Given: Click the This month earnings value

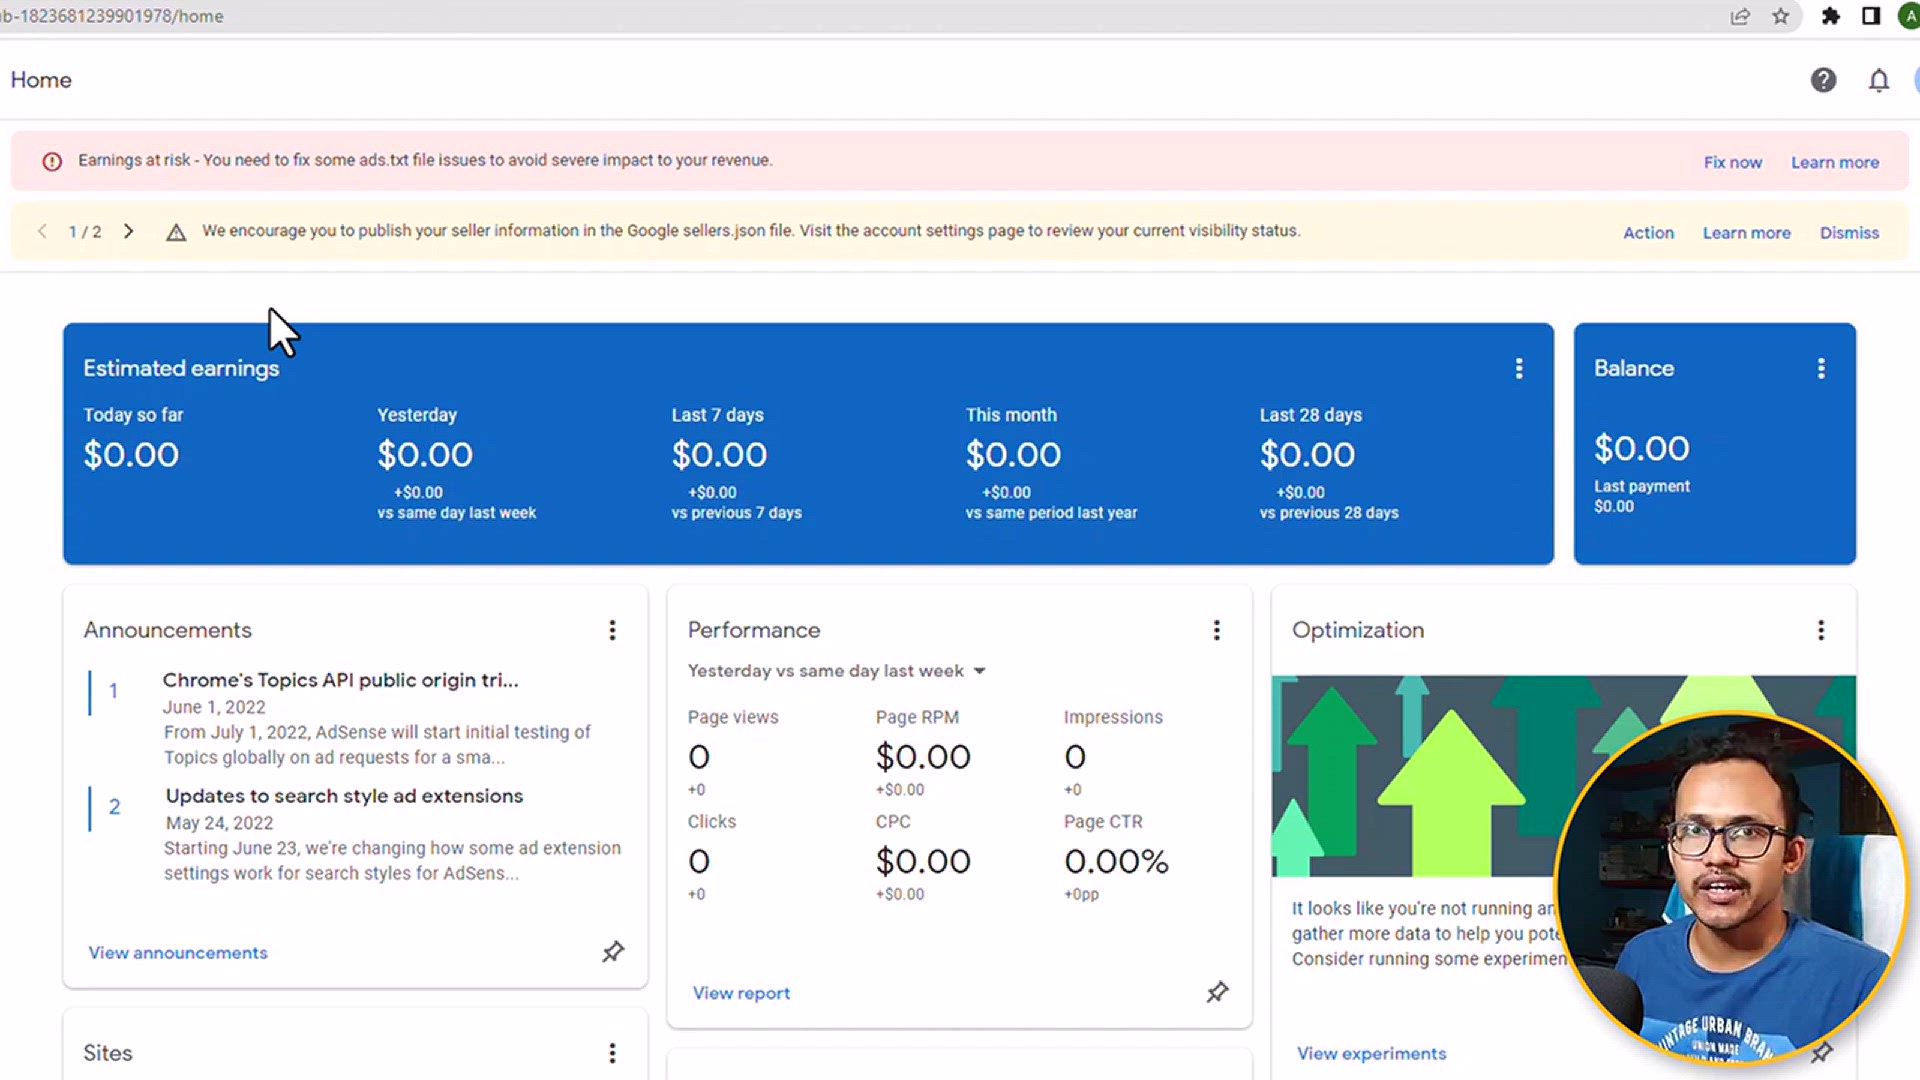Looking at the screenshot, I should 1013,455.
